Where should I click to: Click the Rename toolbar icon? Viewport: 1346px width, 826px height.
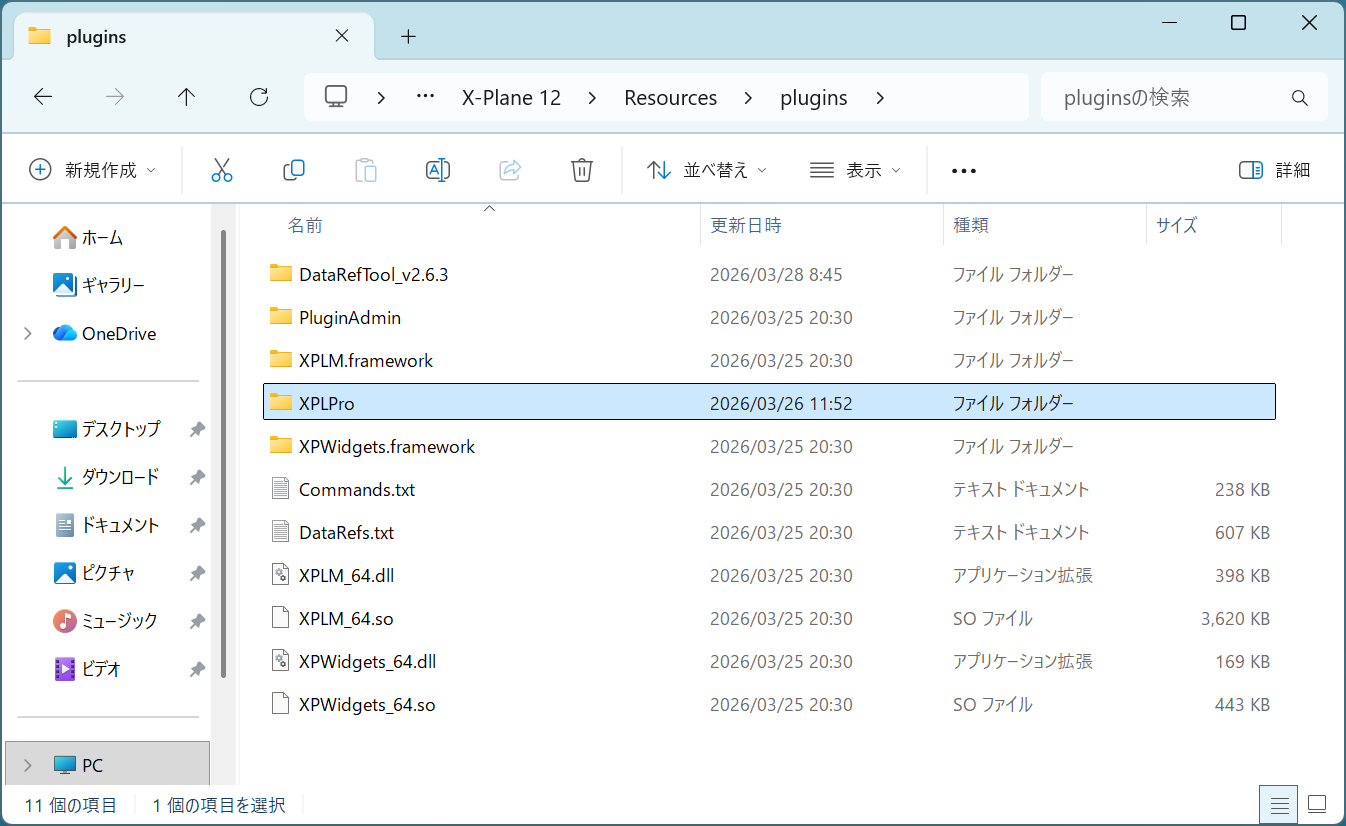click(x=438, y=170)
